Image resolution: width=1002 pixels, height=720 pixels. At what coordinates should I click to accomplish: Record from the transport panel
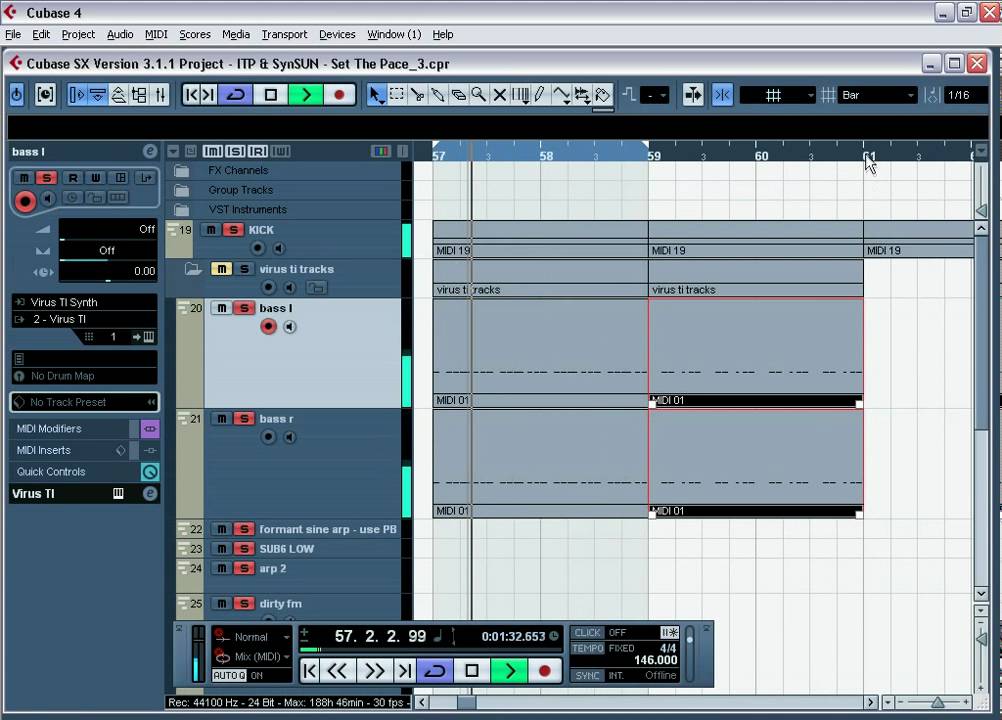tap(544, 671)
